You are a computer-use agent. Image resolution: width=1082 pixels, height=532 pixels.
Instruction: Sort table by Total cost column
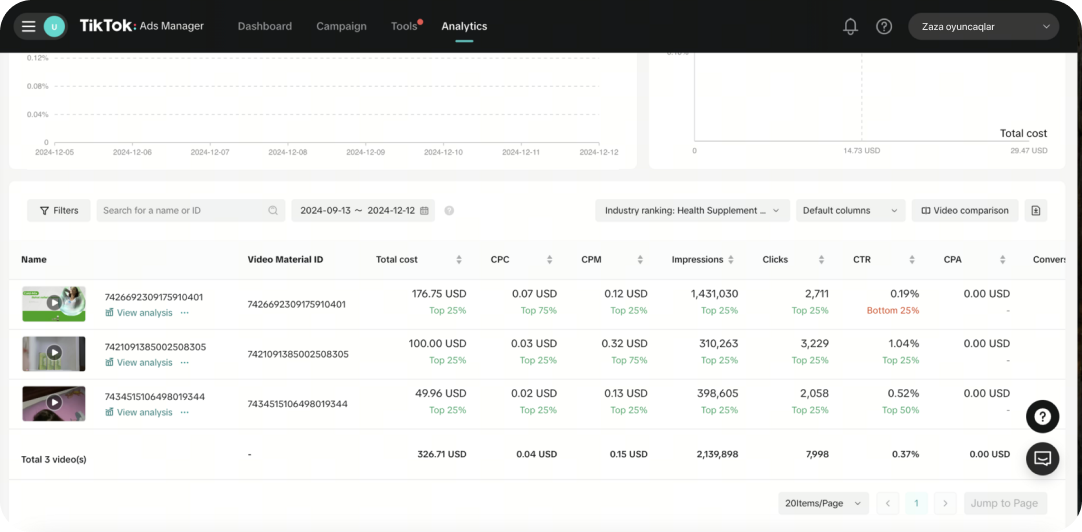click(459, 260)
